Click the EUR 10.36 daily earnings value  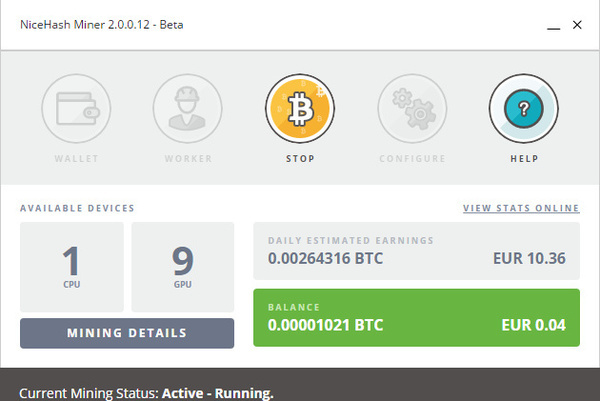[529, 258]
